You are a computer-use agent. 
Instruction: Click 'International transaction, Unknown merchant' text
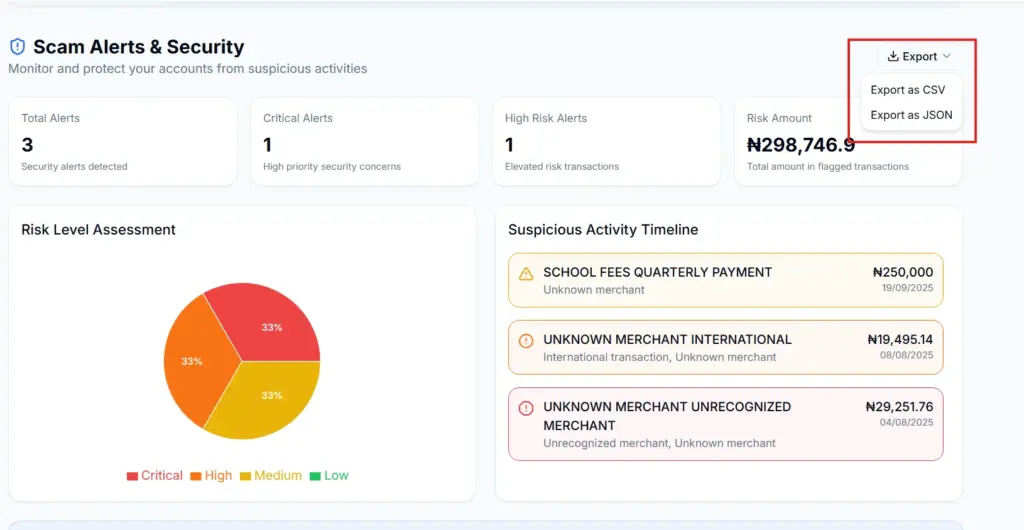pyautogui.click(x=660, y=357)
